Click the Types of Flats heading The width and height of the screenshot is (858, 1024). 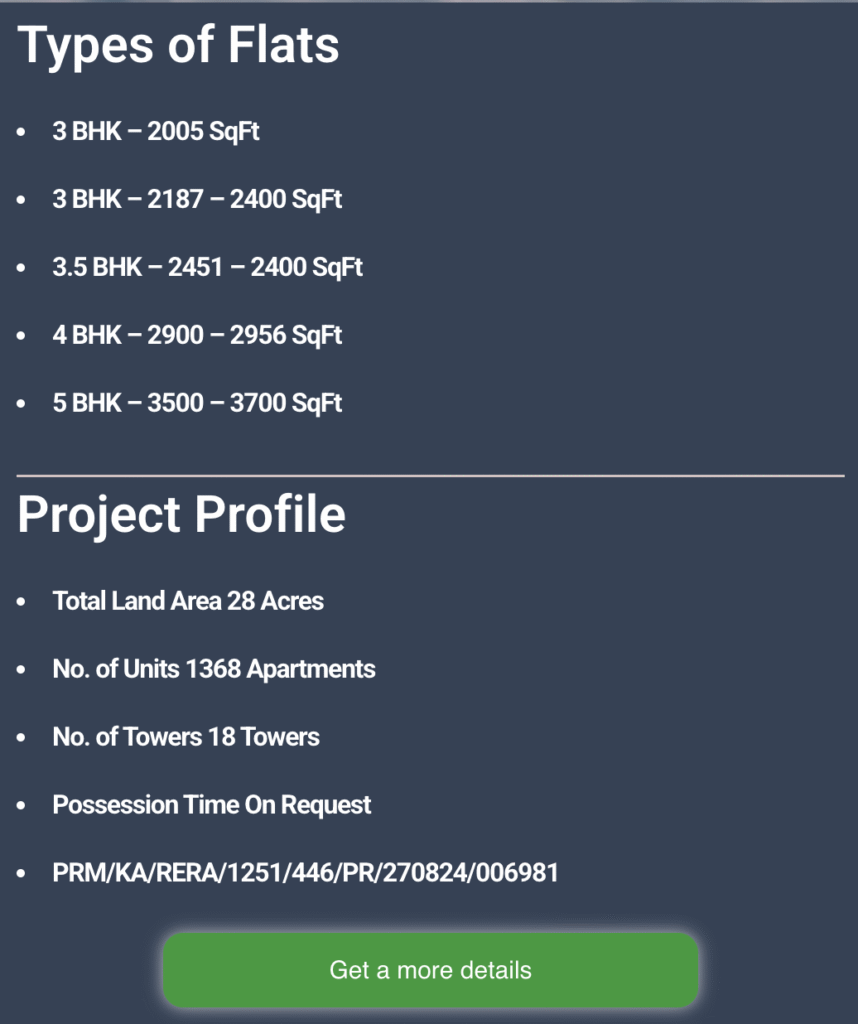tap(178, 46)
